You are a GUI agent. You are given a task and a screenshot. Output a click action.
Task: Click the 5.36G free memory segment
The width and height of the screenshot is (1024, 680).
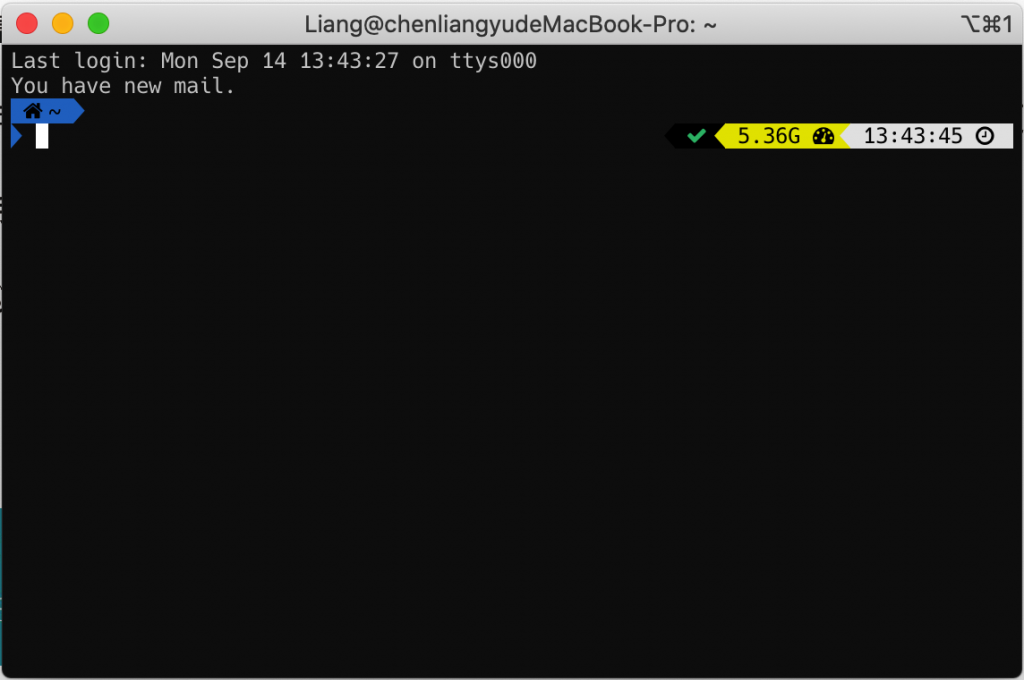tap(782, 136)
